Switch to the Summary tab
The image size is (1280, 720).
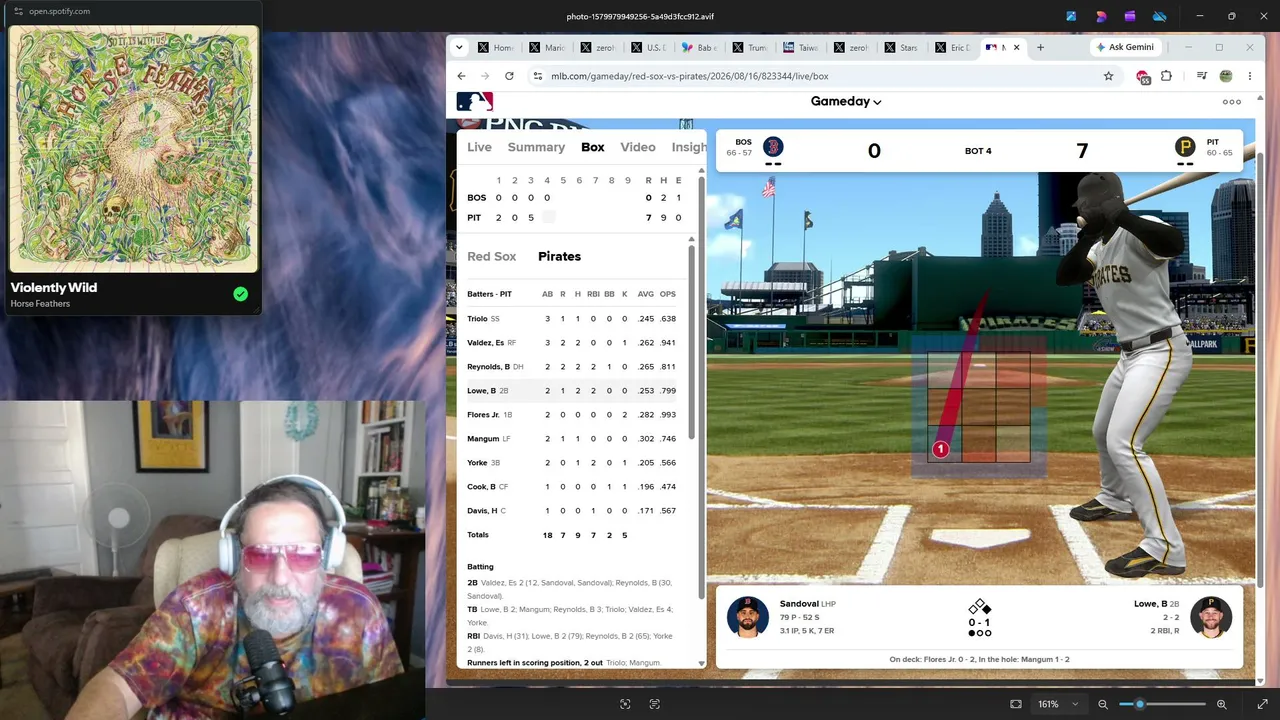(x=536, y=147)
